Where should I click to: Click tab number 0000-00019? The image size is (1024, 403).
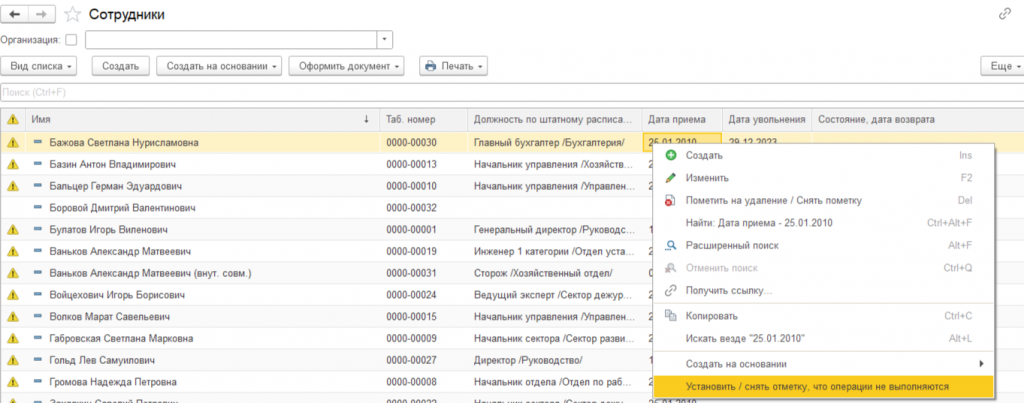pyautogui.click(x=411, y=251)
